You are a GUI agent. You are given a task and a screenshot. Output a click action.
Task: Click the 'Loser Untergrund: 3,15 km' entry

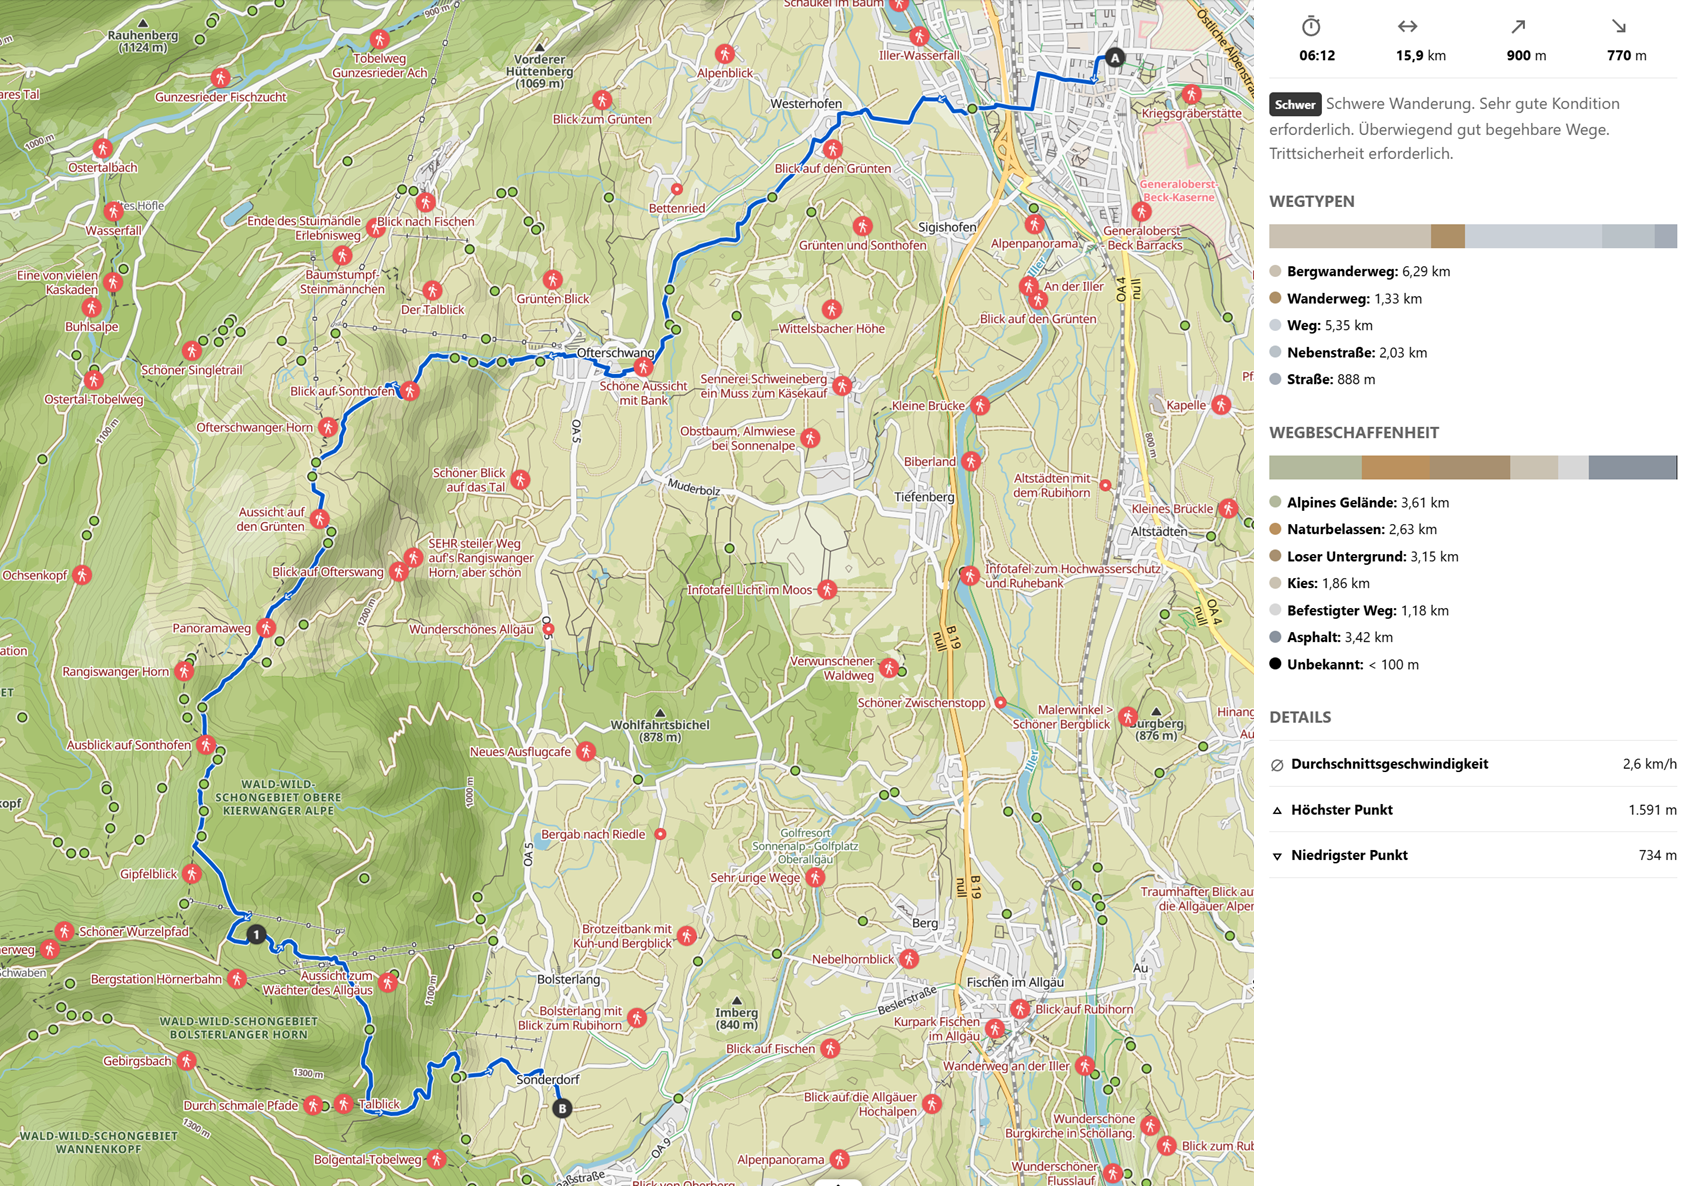(x=1364, y=556)
